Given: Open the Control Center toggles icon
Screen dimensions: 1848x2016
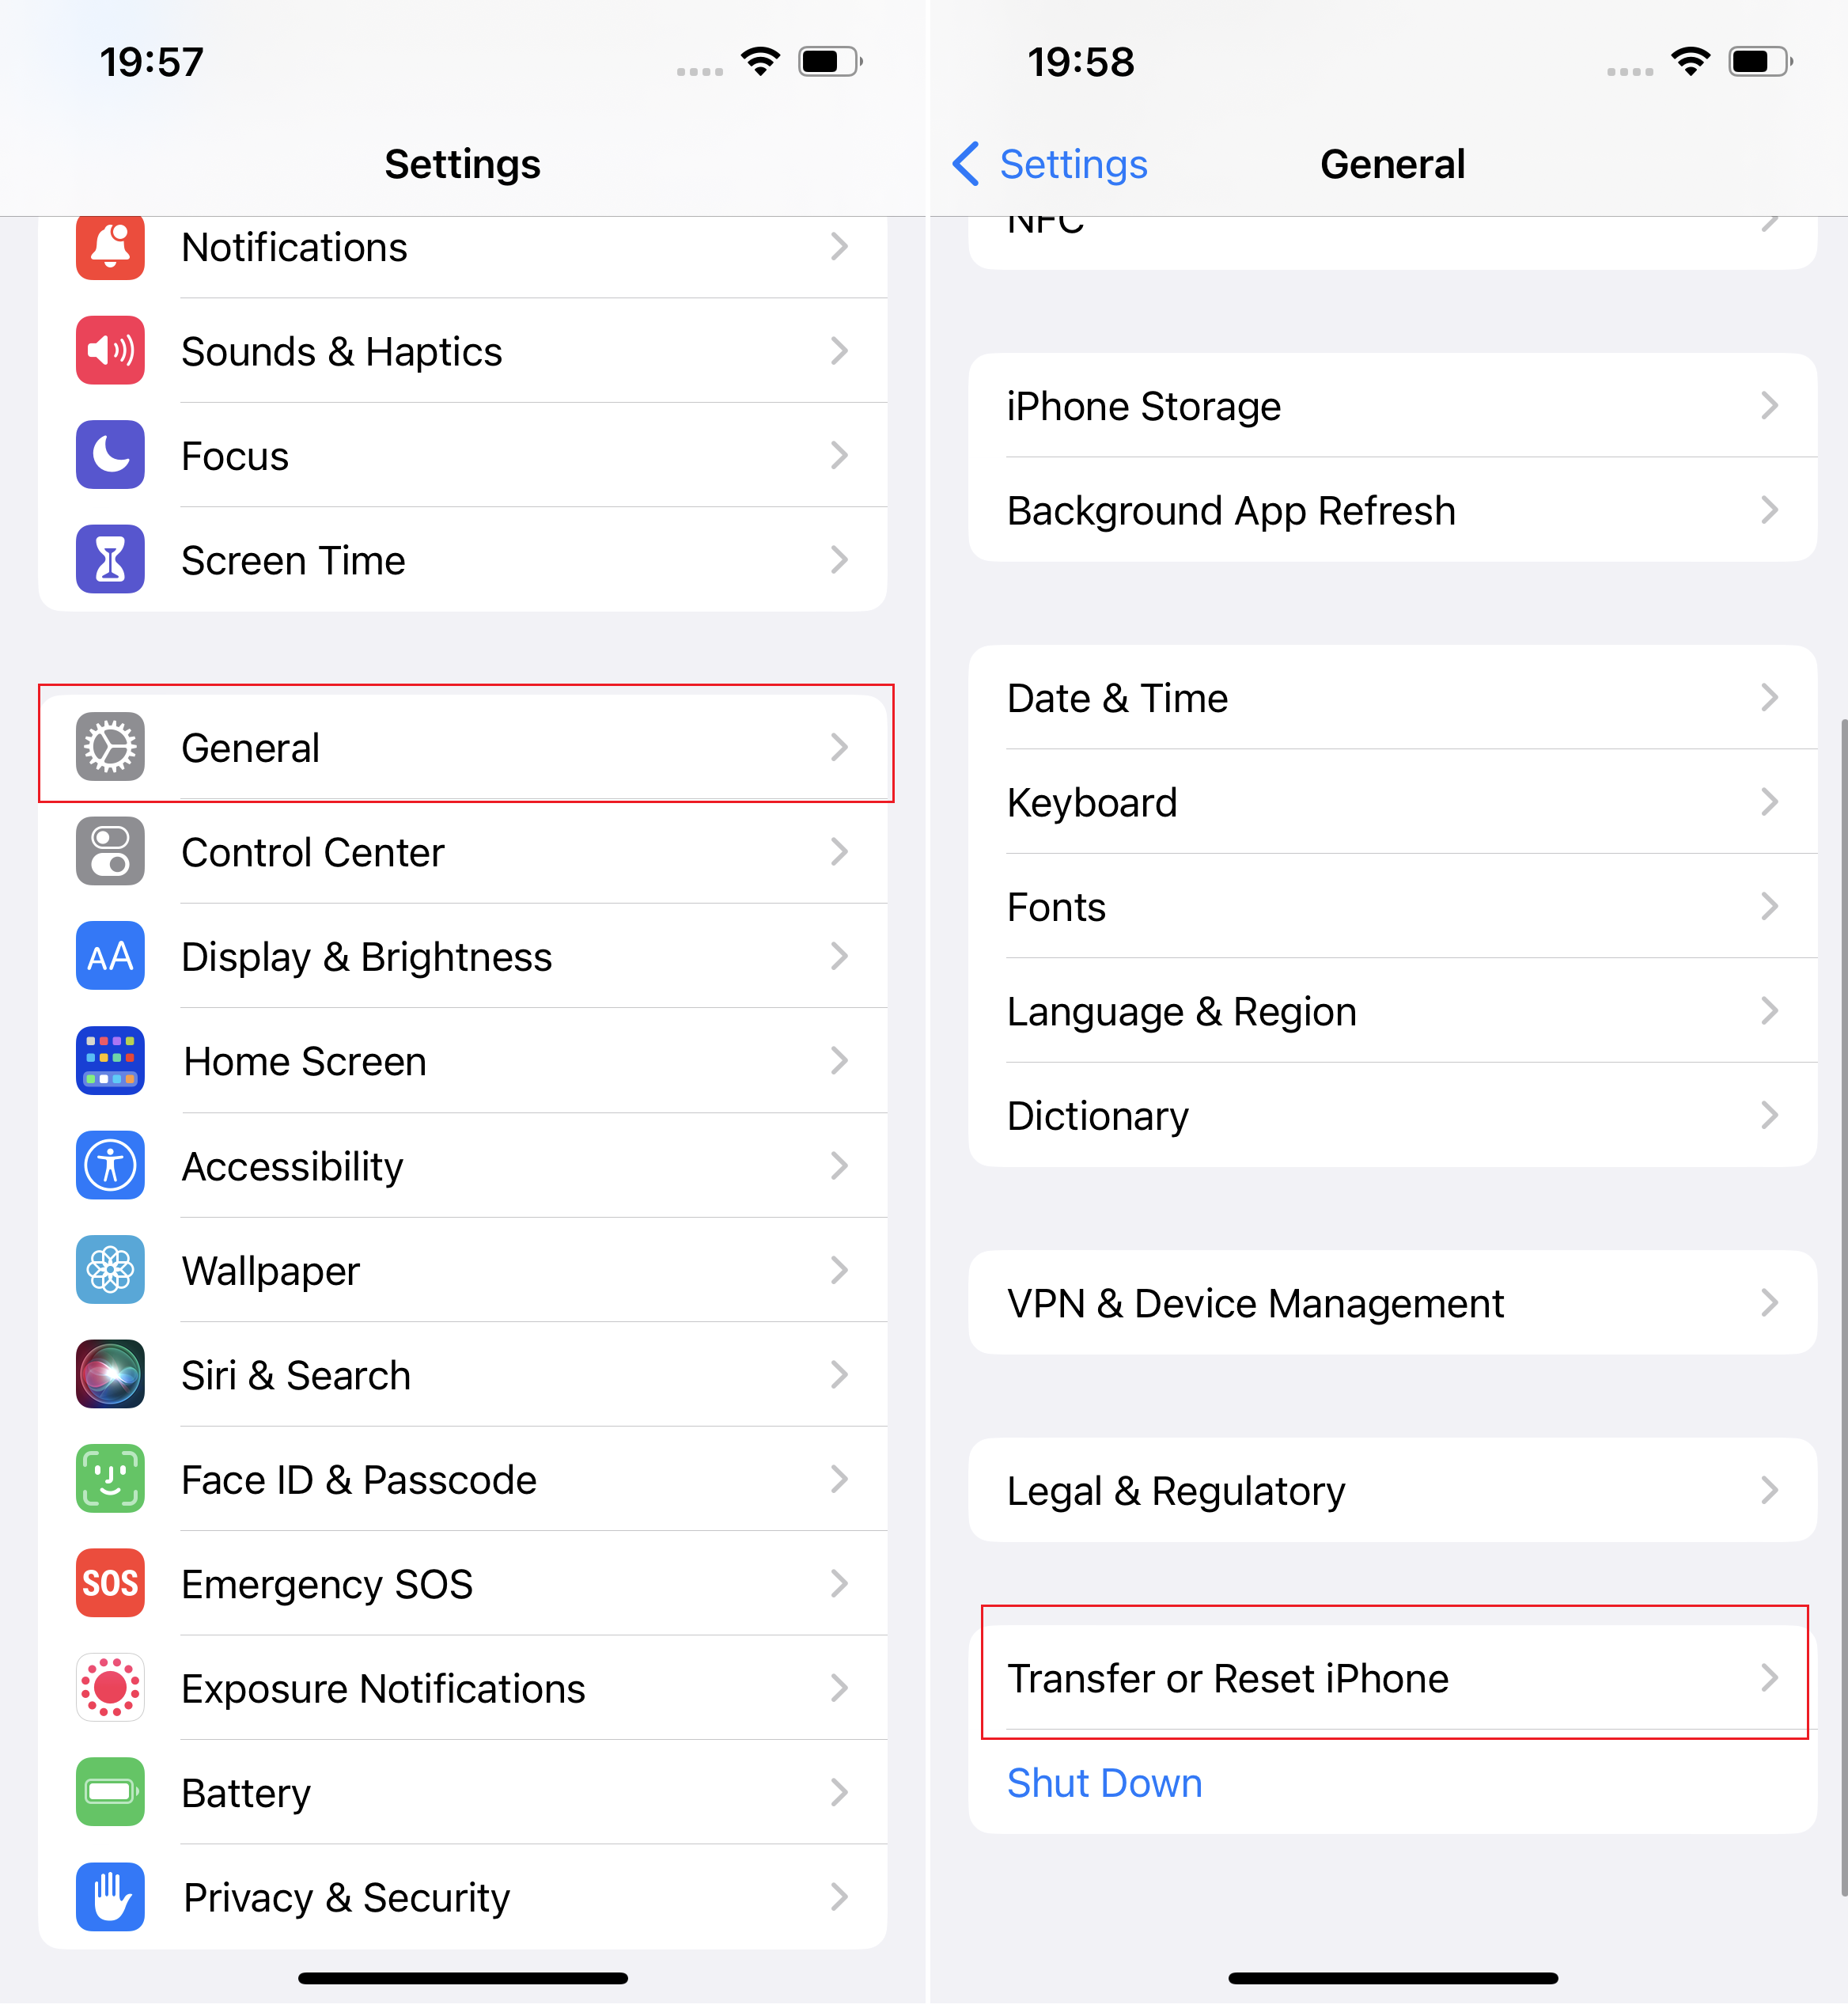Looking at the screenshot, I should click(x=110, y=853).
